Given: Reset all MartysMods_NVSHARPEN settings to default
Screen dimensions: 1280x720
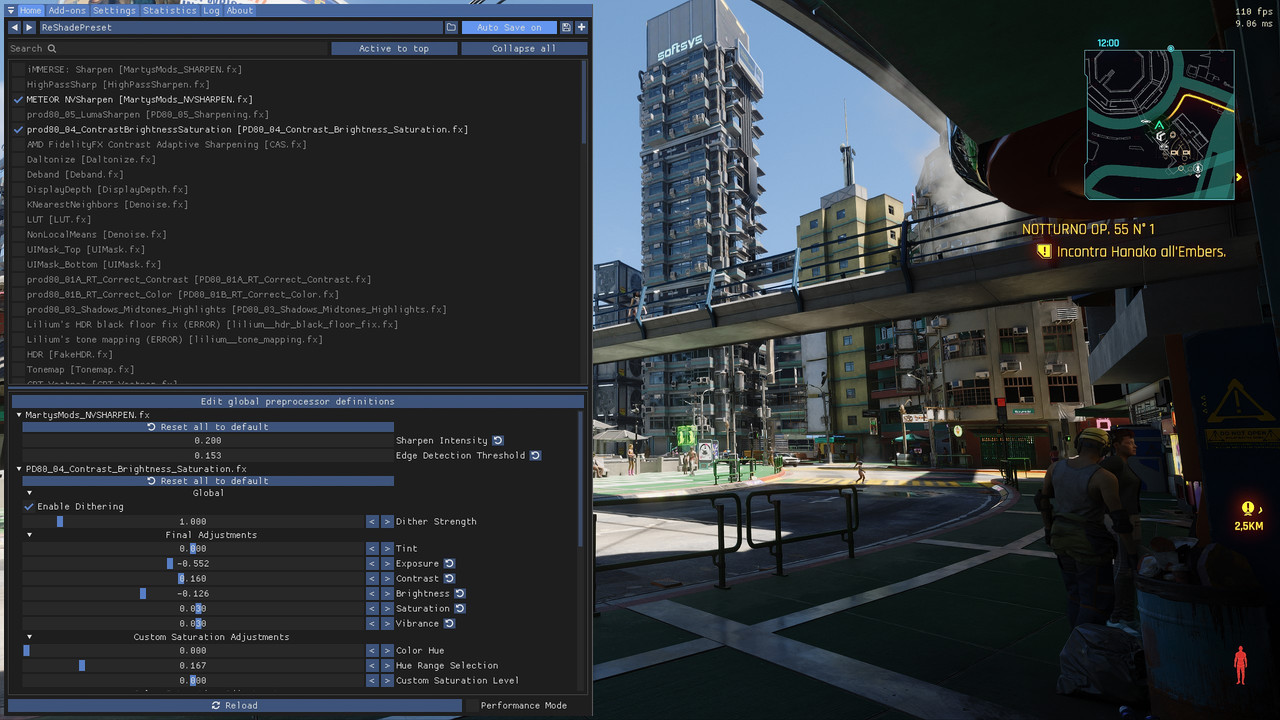Looking at the screenshot, I should [x=208, y=427].
